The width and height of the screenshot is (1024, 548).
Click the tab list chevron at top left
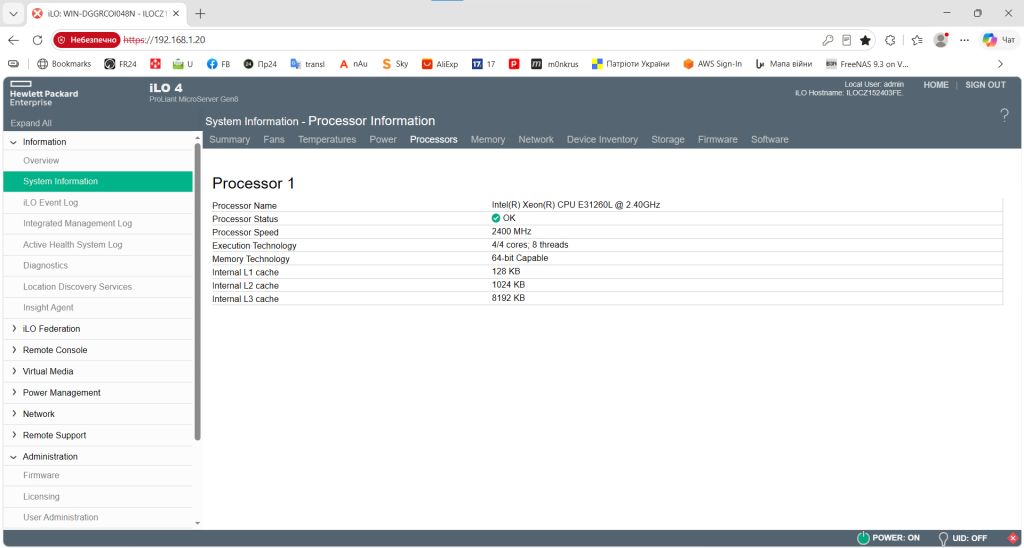pos(13,13)
